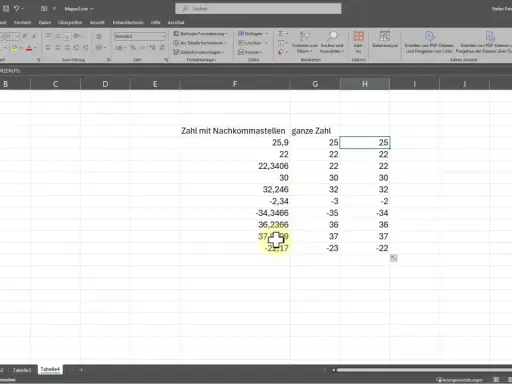The height and width of the screenshot is (384, 512).
Task: Select cell containing 22,3406
Action: [235, 166]
